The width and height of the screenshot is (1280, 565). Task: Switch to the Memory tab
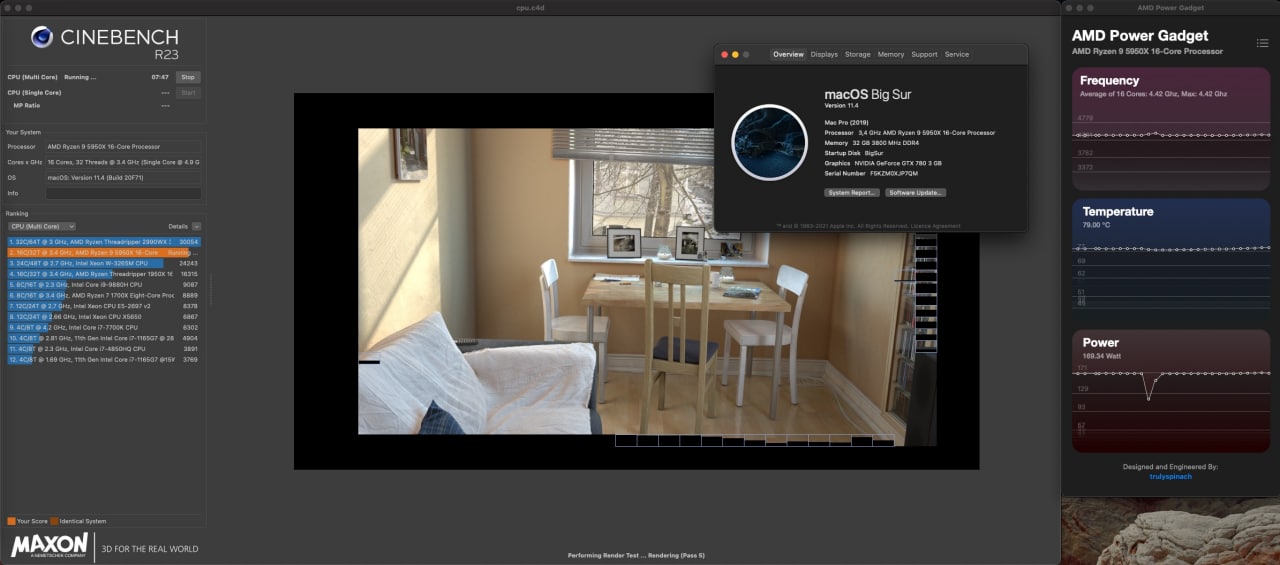point(891,54)
